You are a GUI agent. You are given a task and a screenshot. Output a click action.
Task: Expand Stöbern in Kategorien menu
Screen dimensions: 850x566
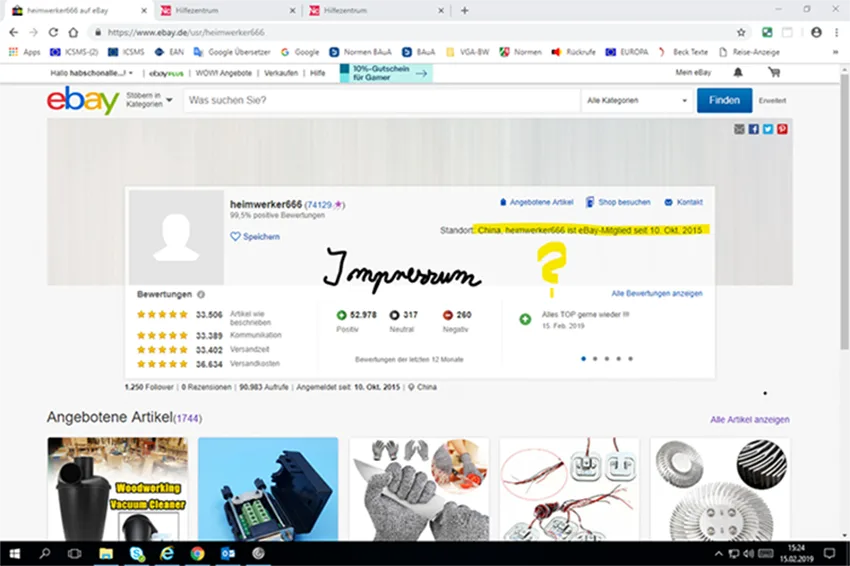click(149, 100)
